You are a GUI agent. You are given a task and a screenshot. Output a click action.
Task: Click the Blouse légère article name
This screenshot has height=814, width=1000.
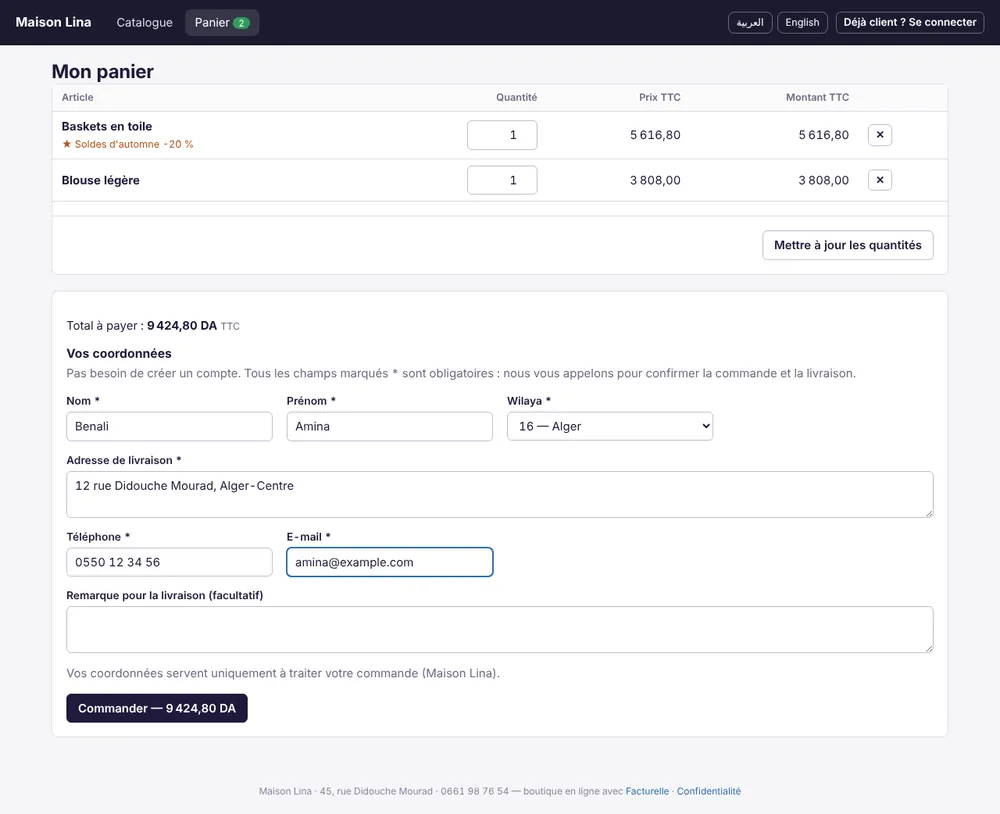[101, 180]
